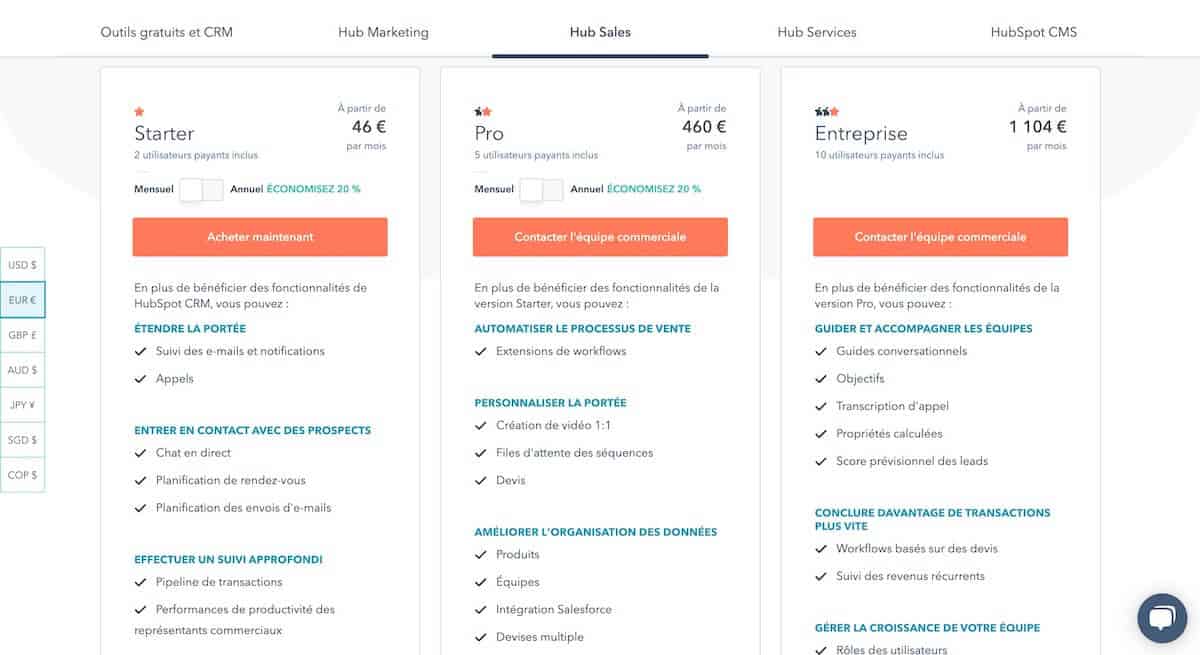Click checkmark next to Extensions de workflows
Viewport: 1200px width, 655px height.
pos(481,352)
